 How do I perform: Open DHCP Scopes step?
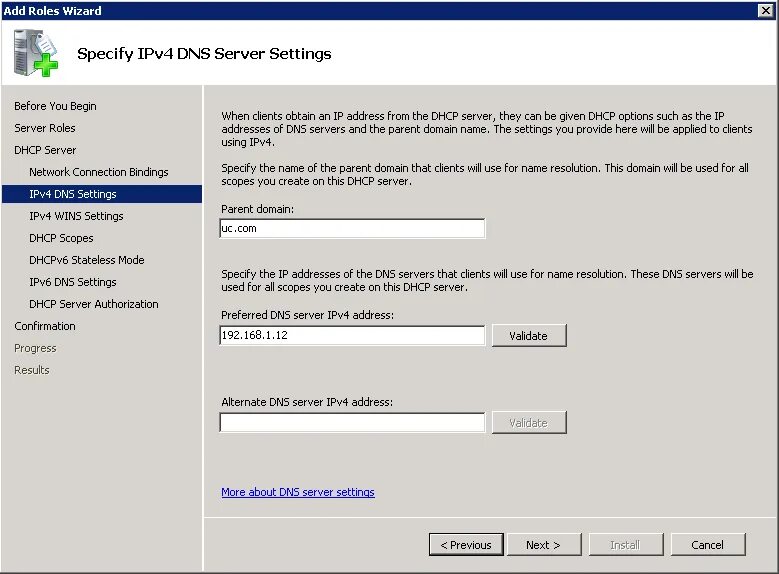pos(61,238)
